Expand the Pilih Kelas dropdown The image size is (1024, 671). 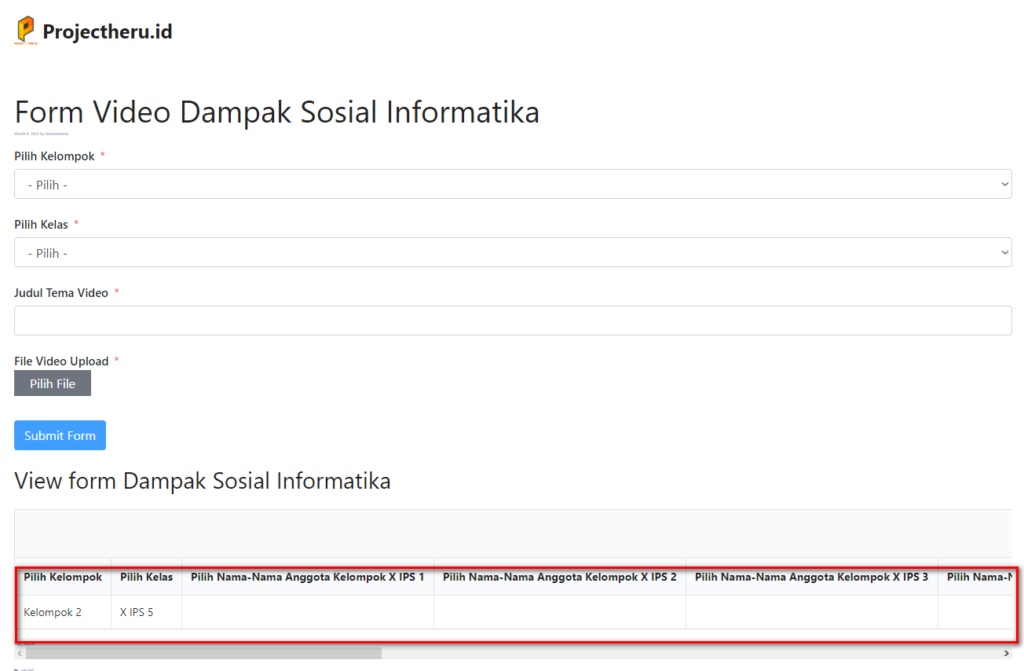pos(512,253)
